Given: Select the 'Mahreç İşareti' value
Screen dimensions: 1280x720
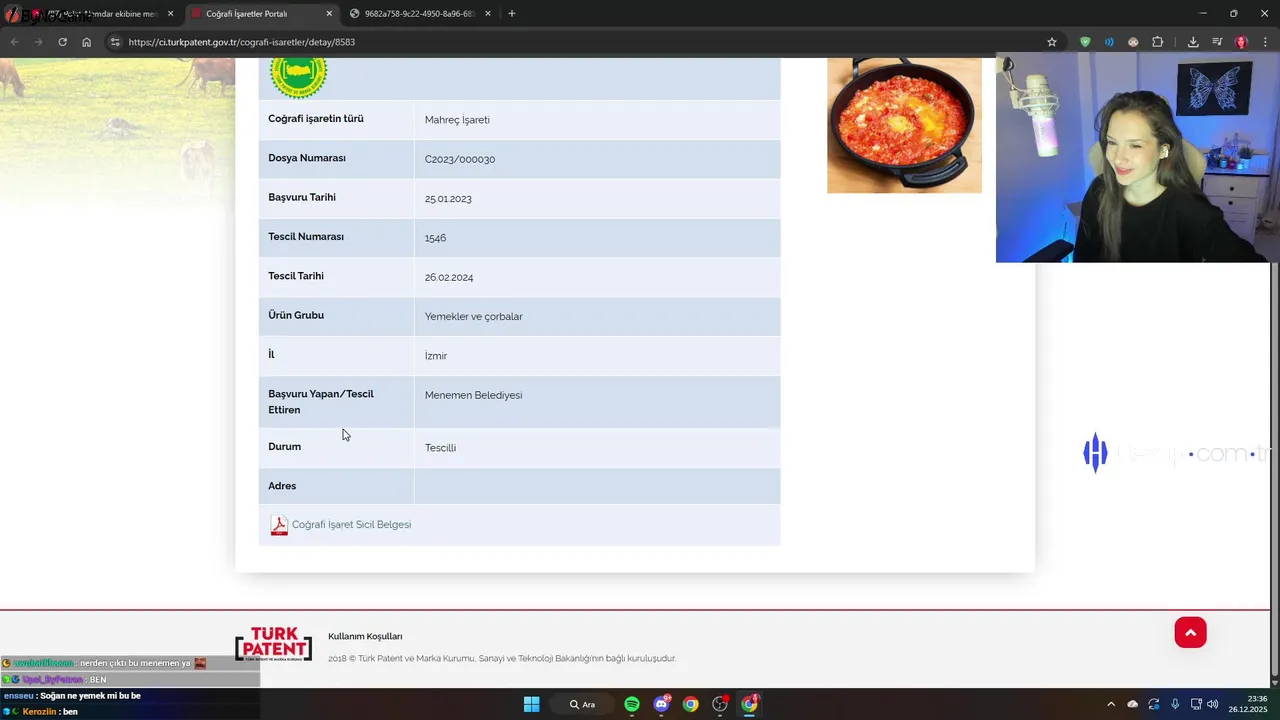Looking at the screenshot, I should click(457, 120).
